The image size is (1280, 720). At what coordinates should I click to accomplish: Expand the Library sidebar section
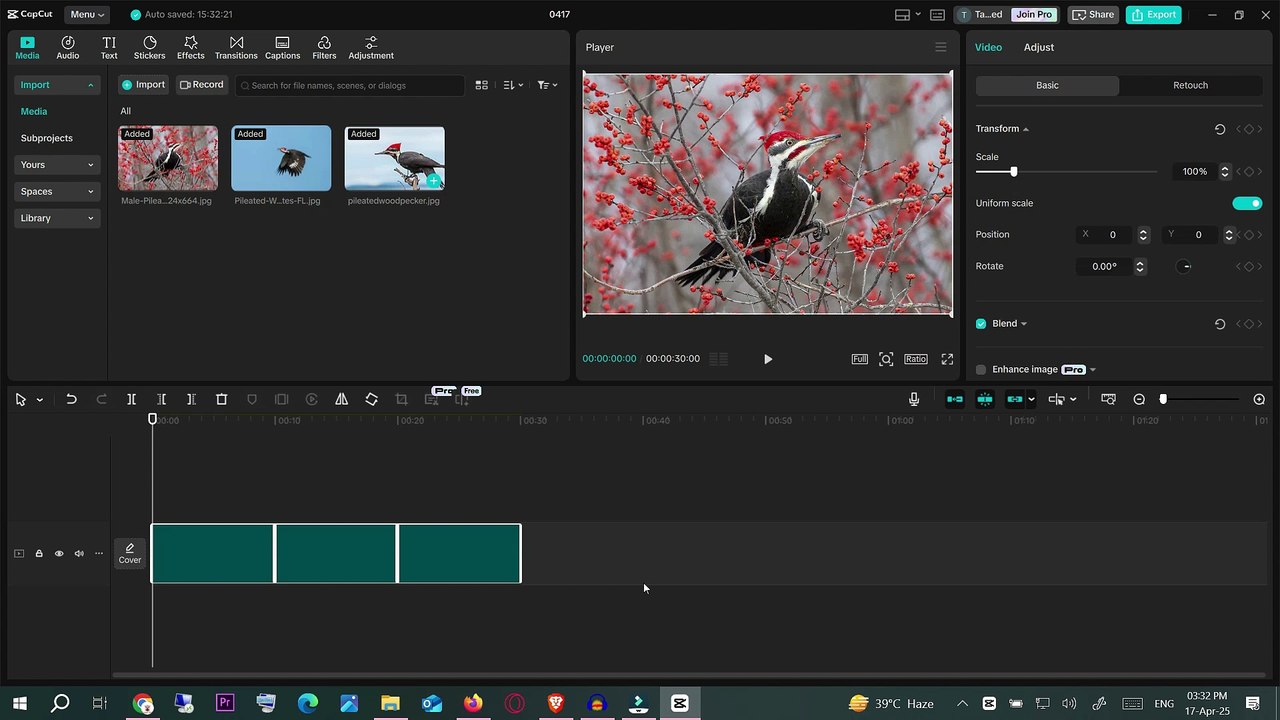(57, 218)
